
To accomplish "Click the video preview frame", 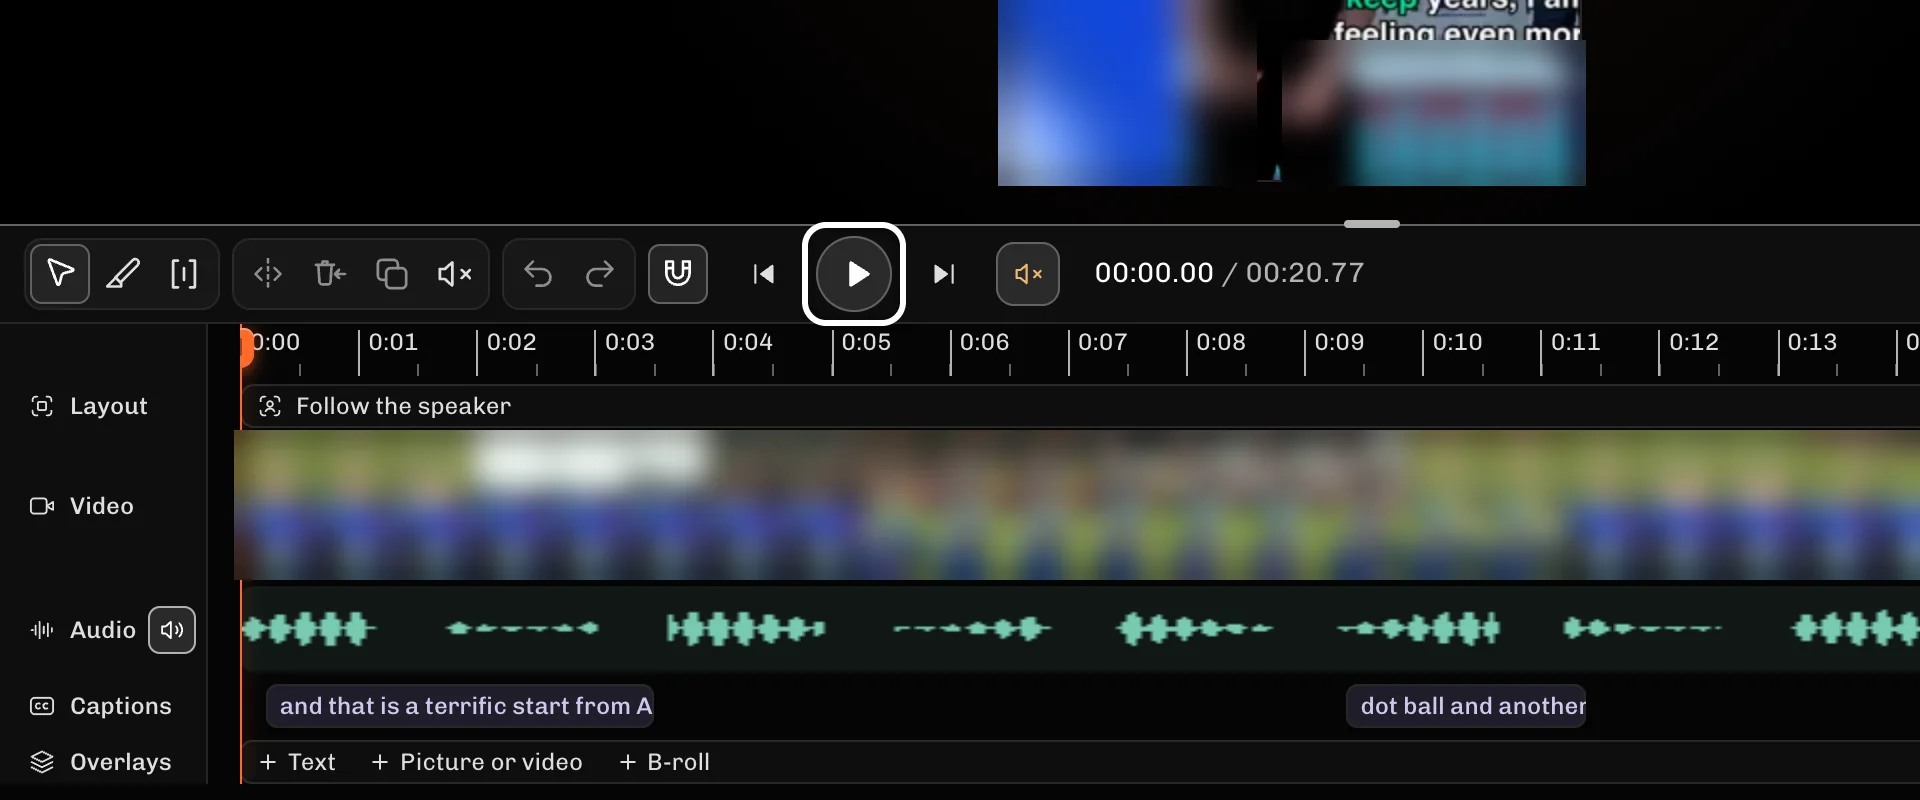I will (x=1291, y=92).
